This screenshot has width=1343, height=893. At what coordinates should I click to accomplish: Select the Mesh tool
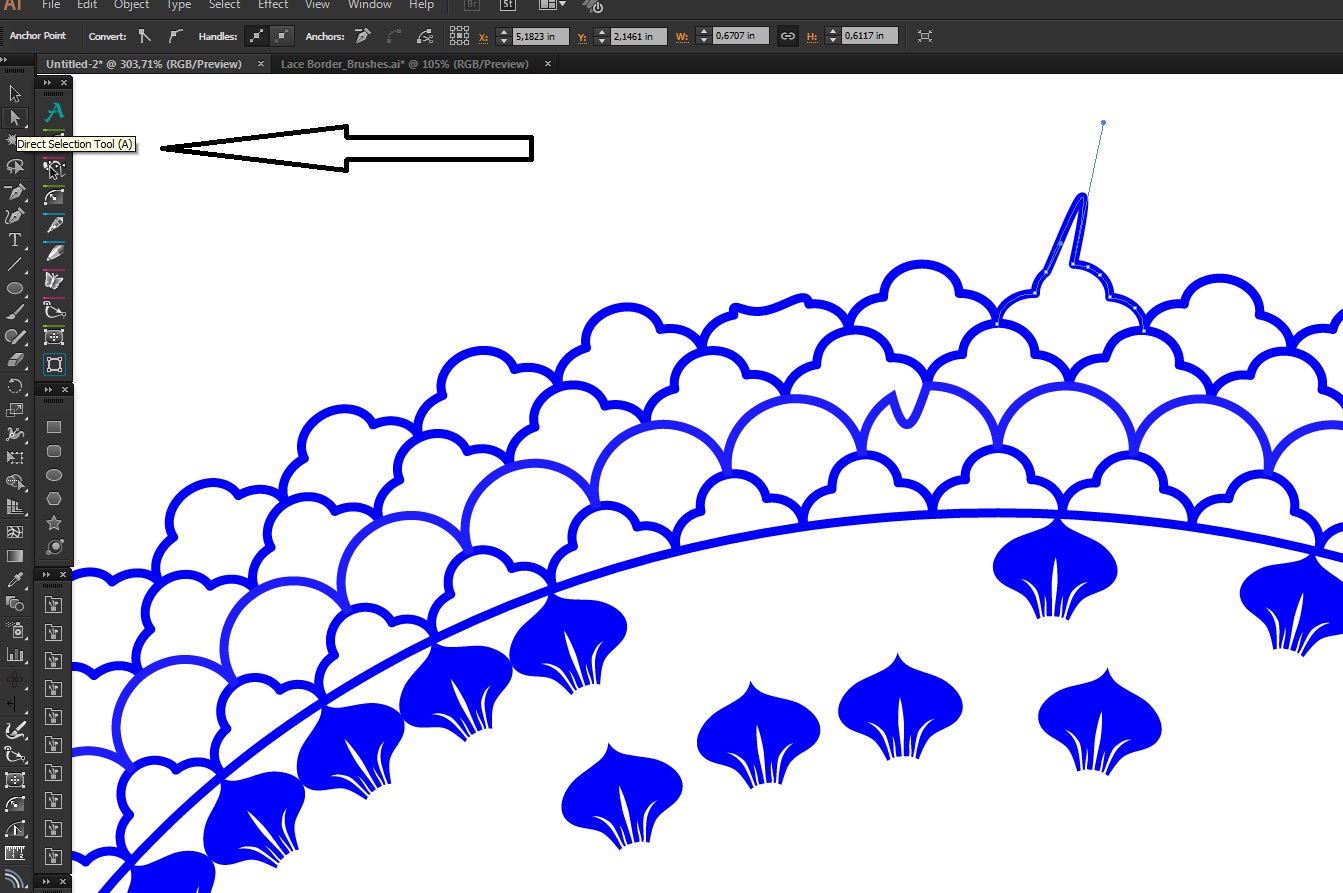[15, 532]
